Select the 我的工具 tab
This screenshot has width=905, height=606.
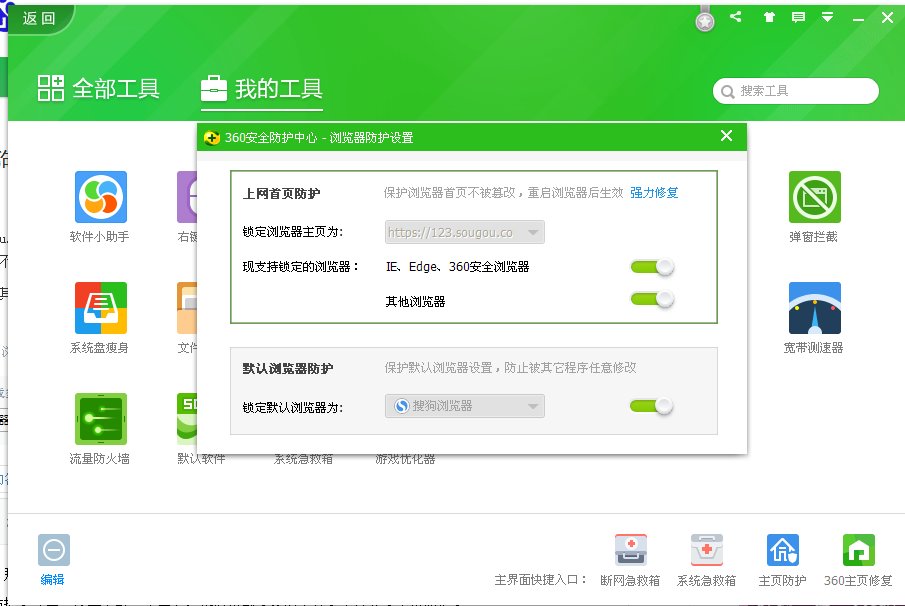(260, 88)
